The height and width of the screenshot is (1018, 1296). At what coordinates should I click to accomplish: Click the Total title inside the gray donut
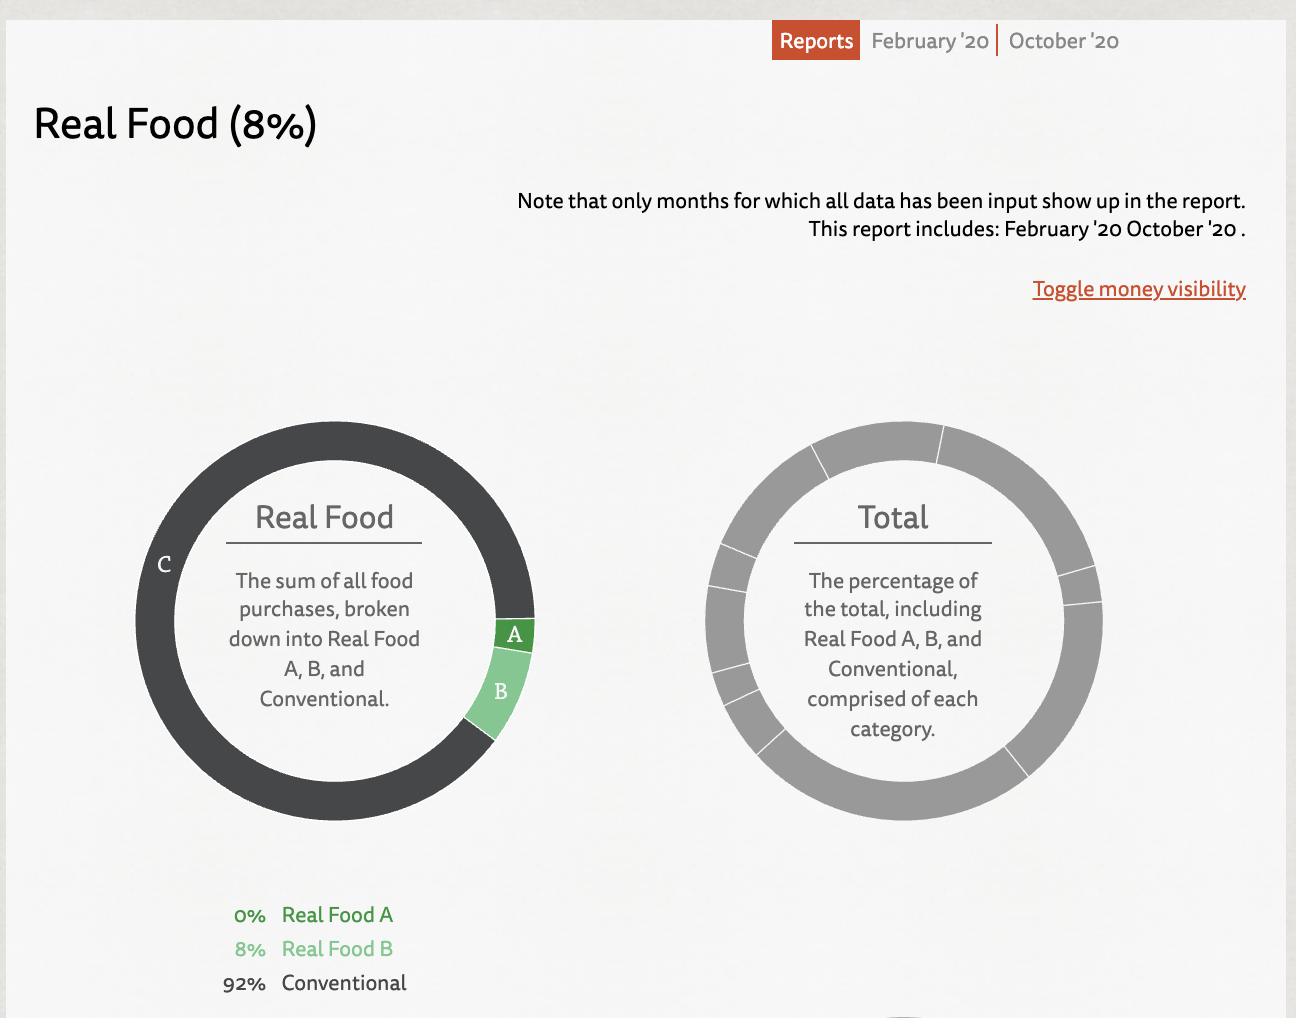[x=893, y=517]
